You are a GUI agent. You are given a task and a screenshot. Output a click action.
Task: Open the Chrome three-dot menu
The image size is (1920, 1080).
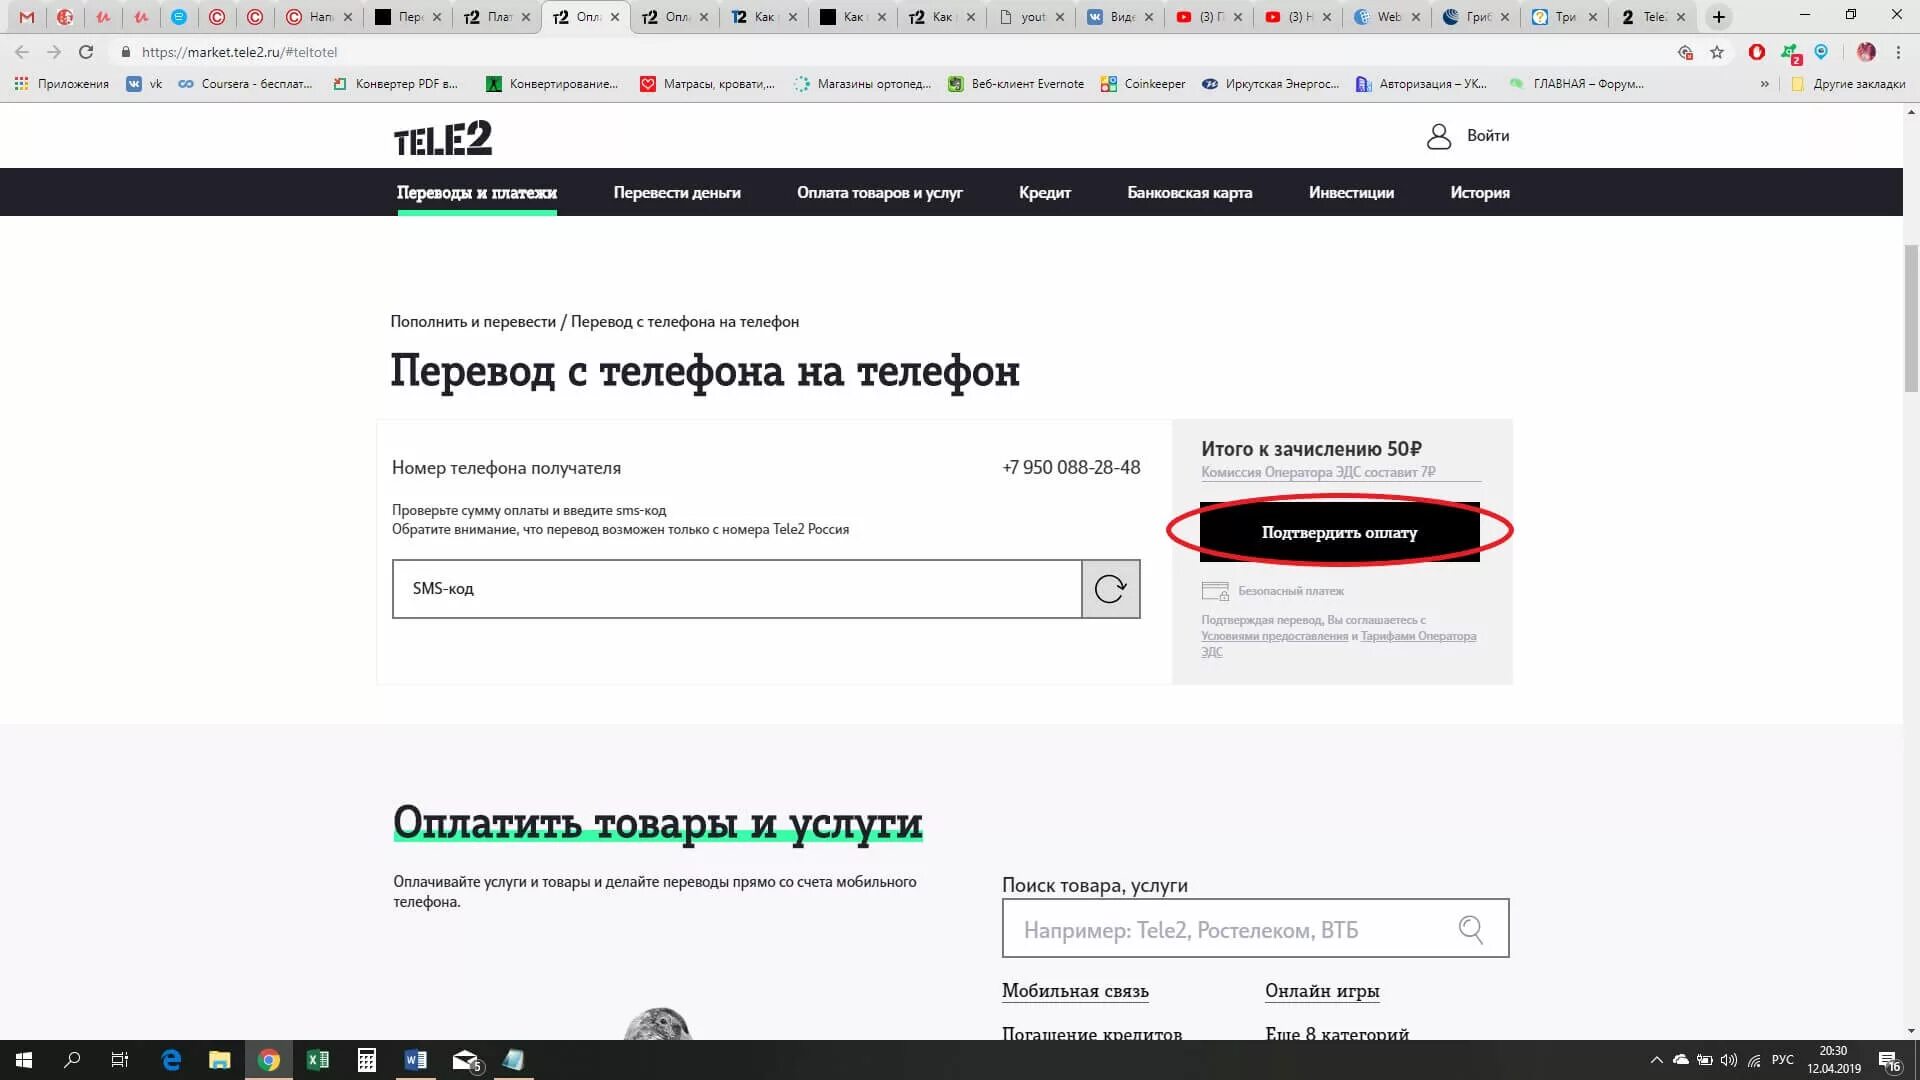[1898, 52]
